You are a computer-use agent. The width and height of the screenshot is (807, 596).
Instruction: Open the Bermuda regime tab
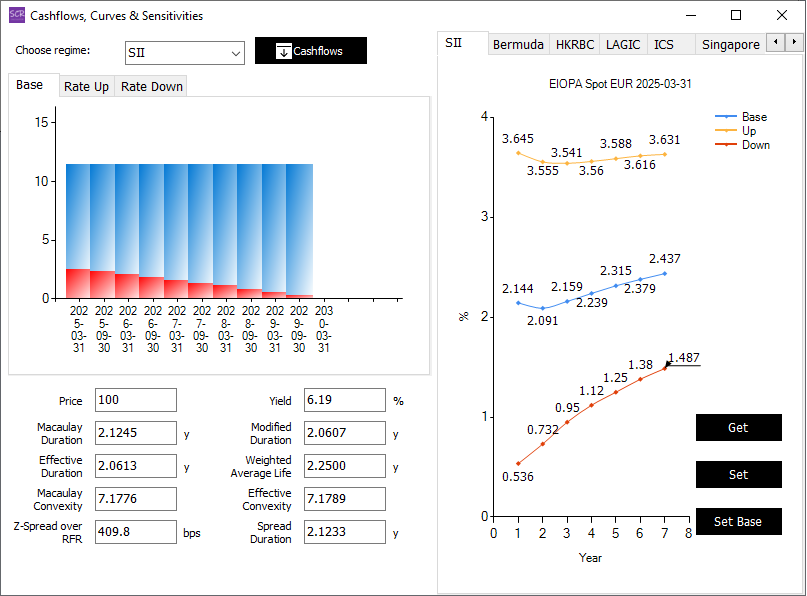(518, 45)
